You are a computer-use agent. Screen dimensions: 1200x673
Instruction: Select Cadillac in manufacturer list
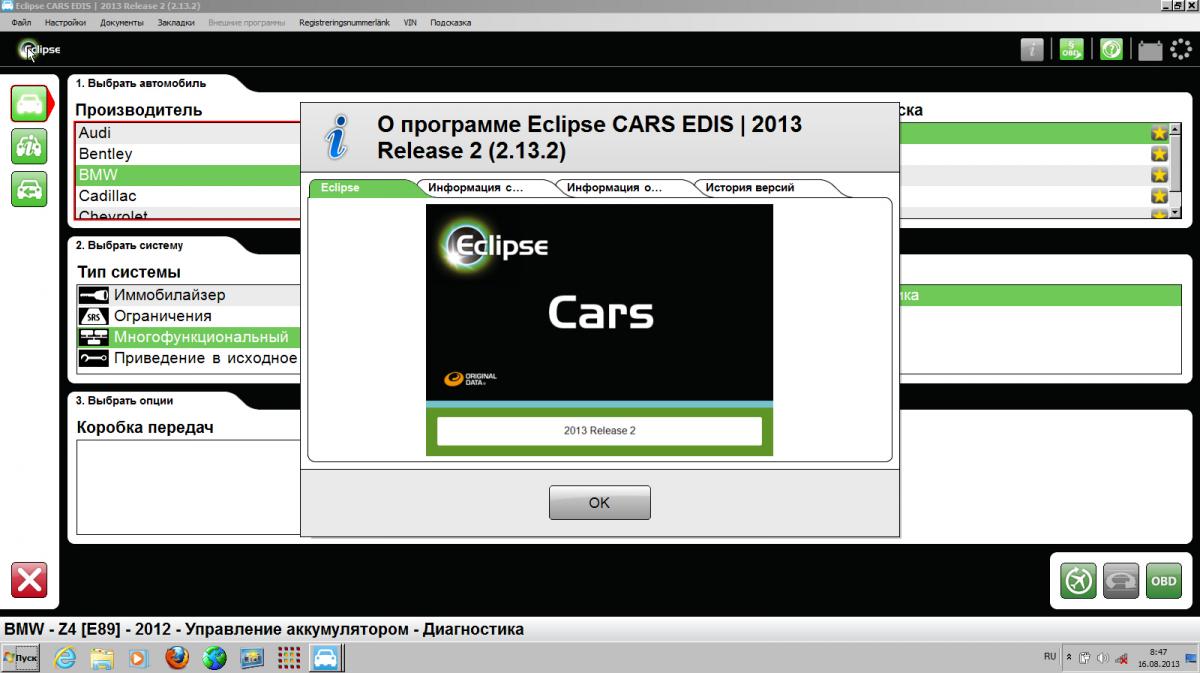pos(188,196)
